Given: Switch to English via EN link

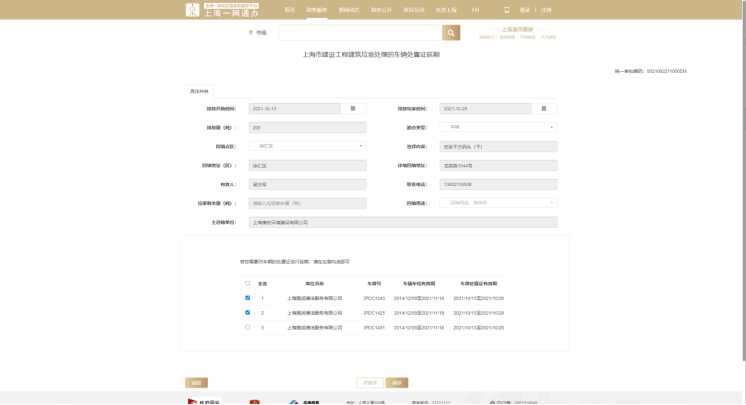Looking at the screenshot, I should [x=475, y=10].
